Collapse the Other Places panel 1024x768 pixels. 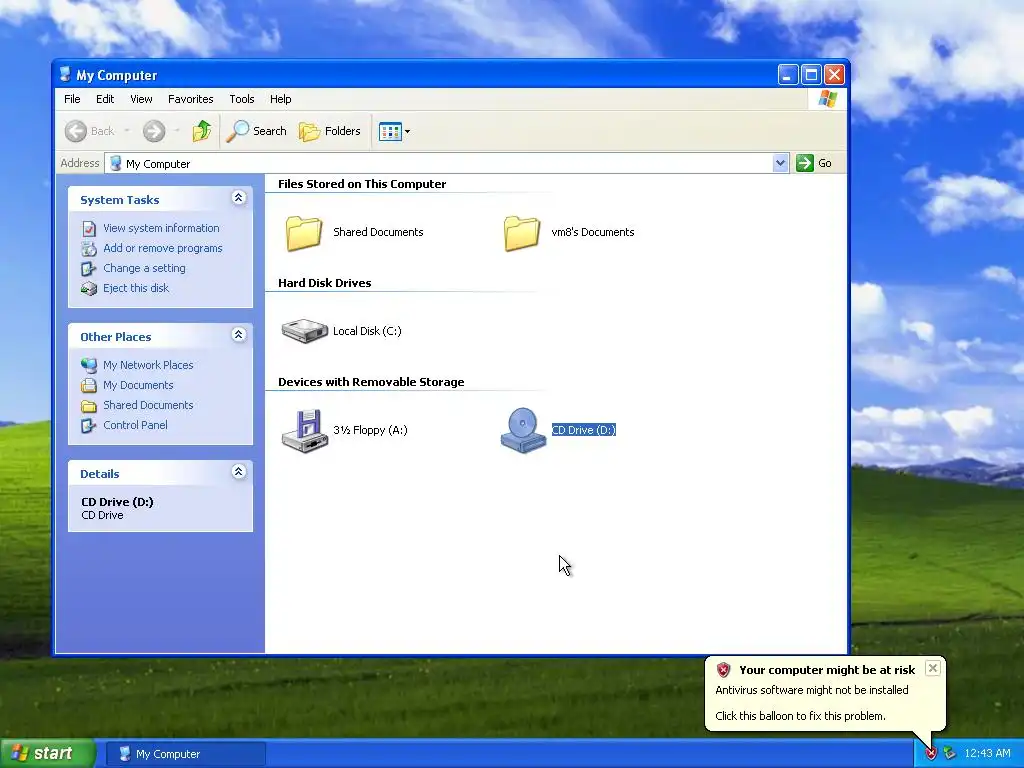coord(238,335)
